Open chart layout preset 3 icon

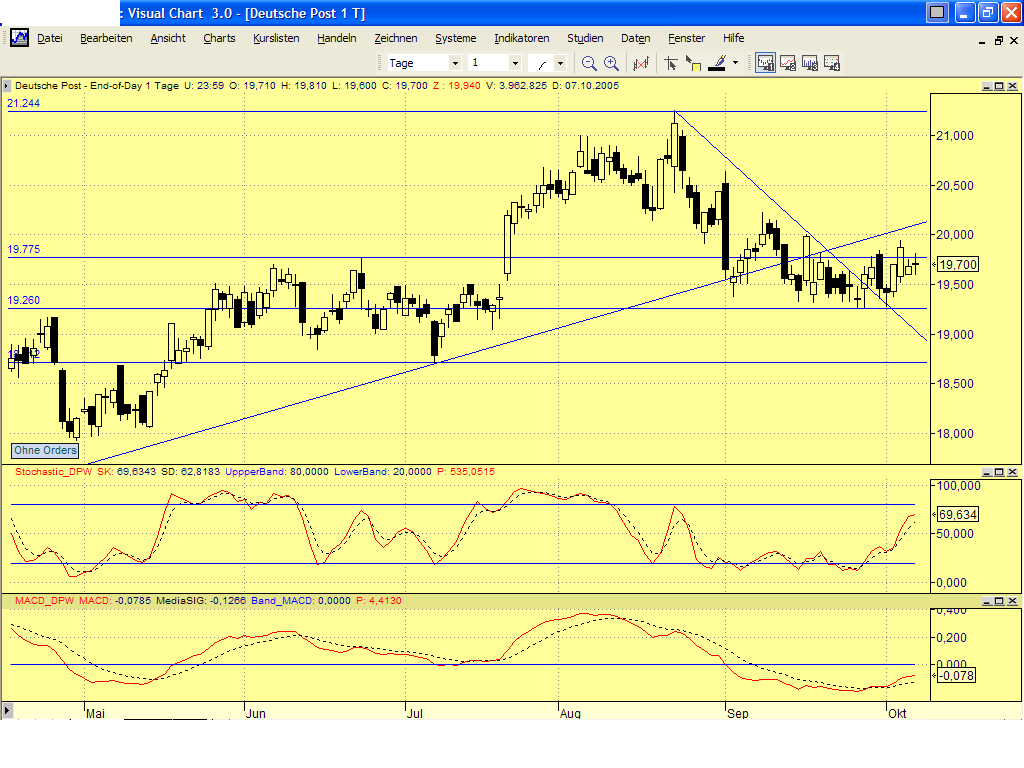810,62
